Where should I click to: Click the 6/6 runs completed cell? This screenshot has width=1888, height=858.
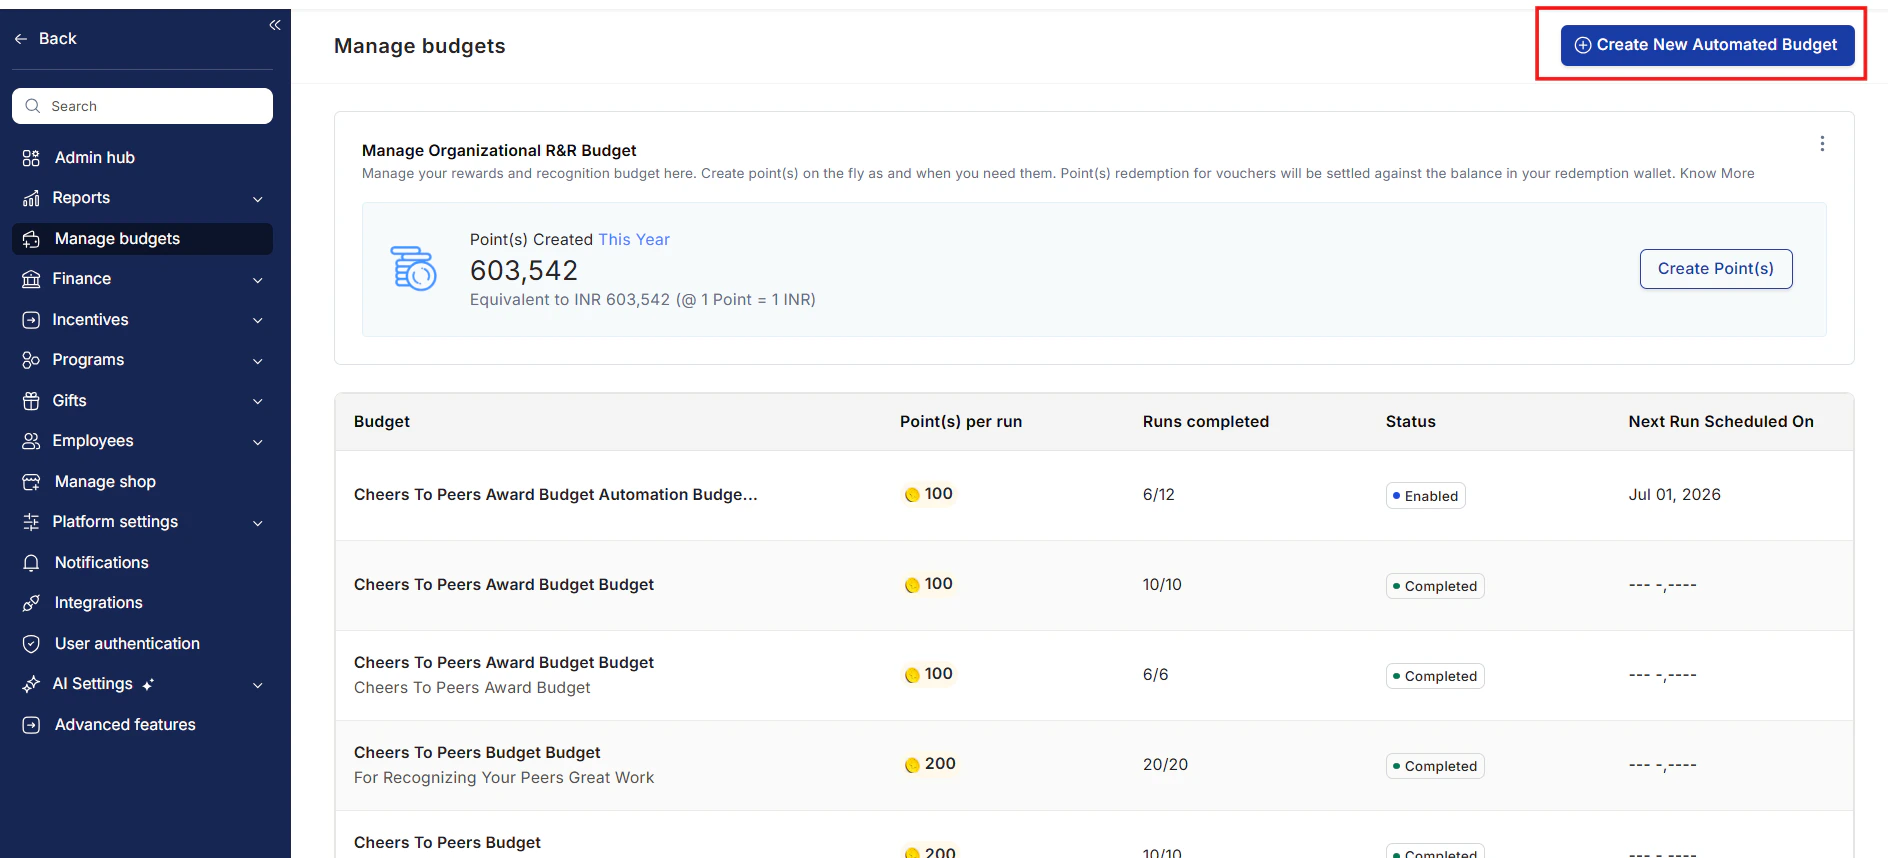point(1155,674)
